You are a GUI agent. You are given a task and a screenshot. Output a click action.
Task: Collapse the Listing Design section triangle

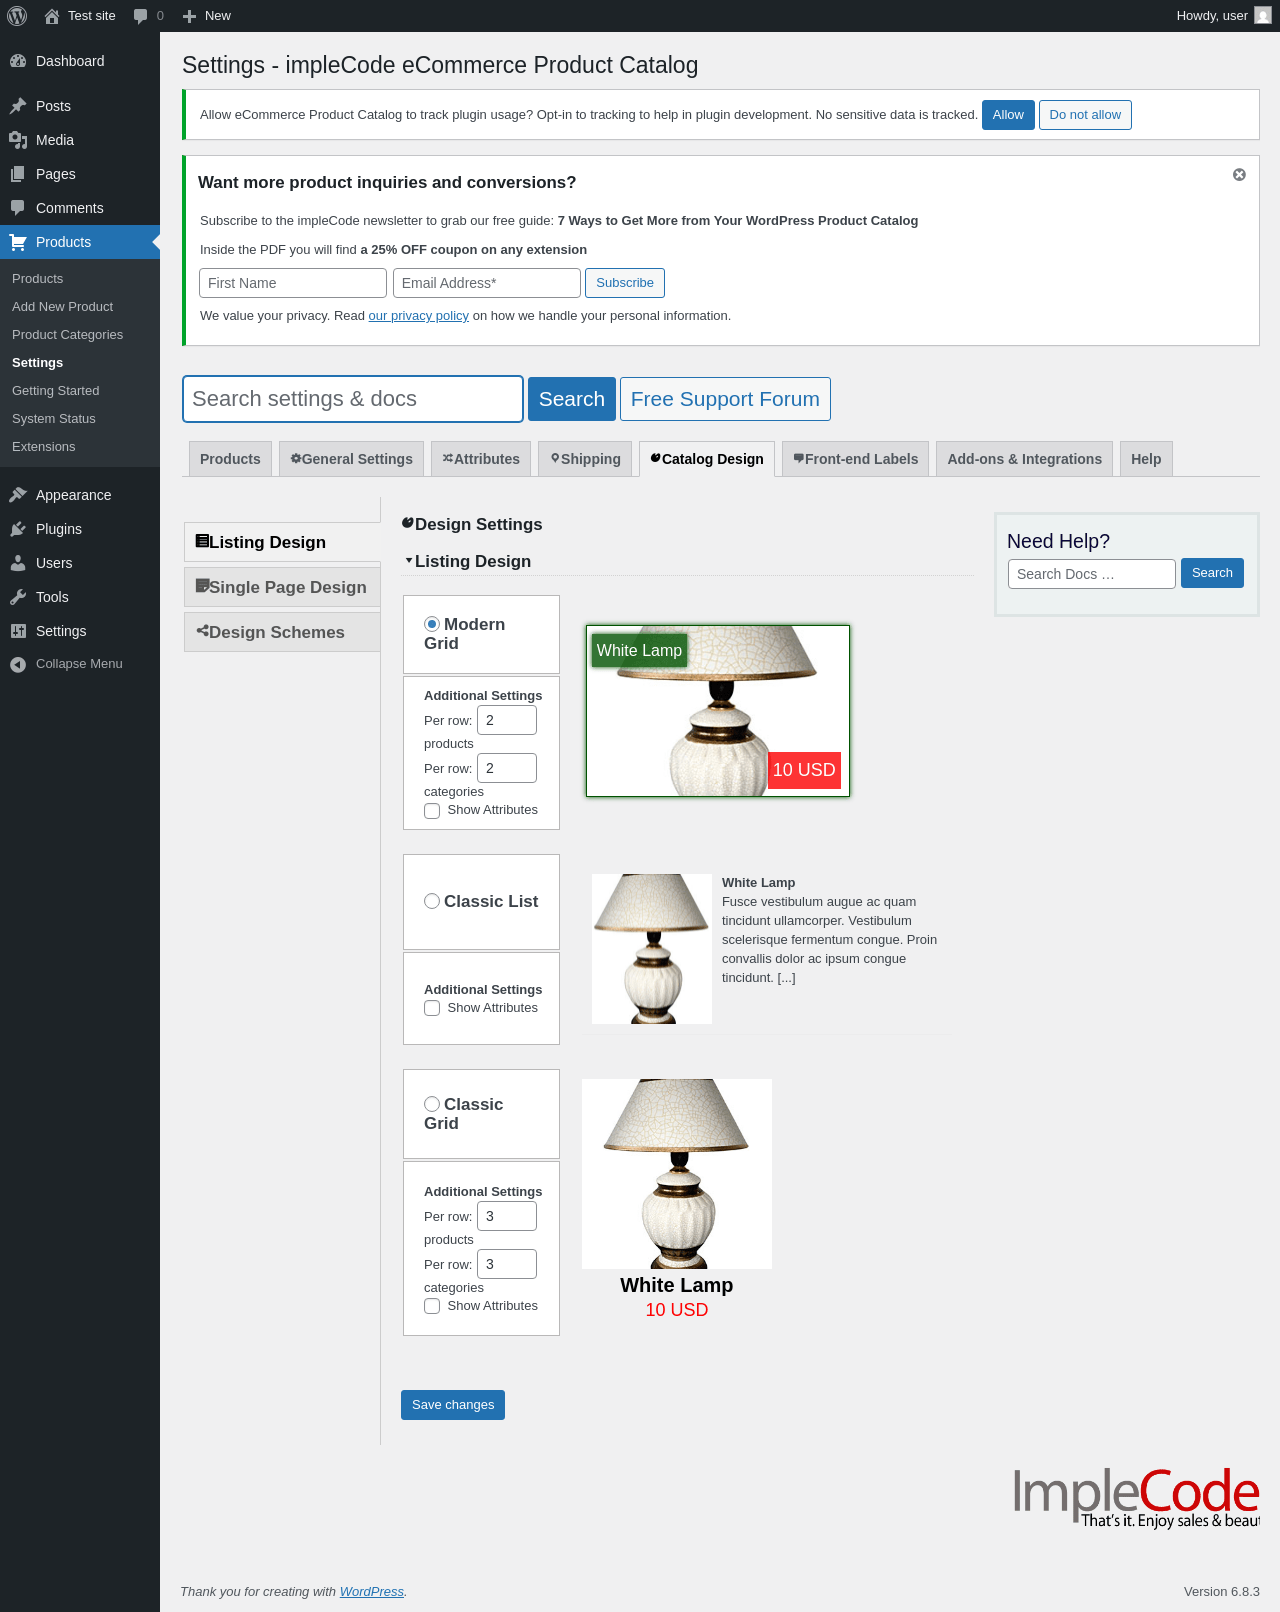coord(408,561)
